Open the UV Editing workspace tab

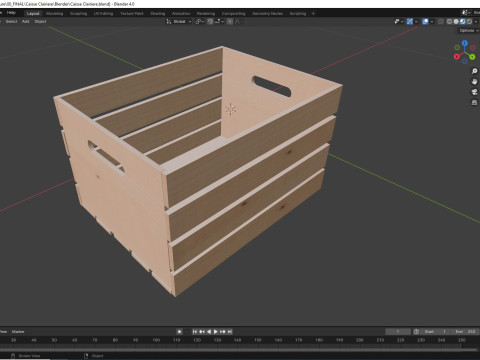coord(103,13)
